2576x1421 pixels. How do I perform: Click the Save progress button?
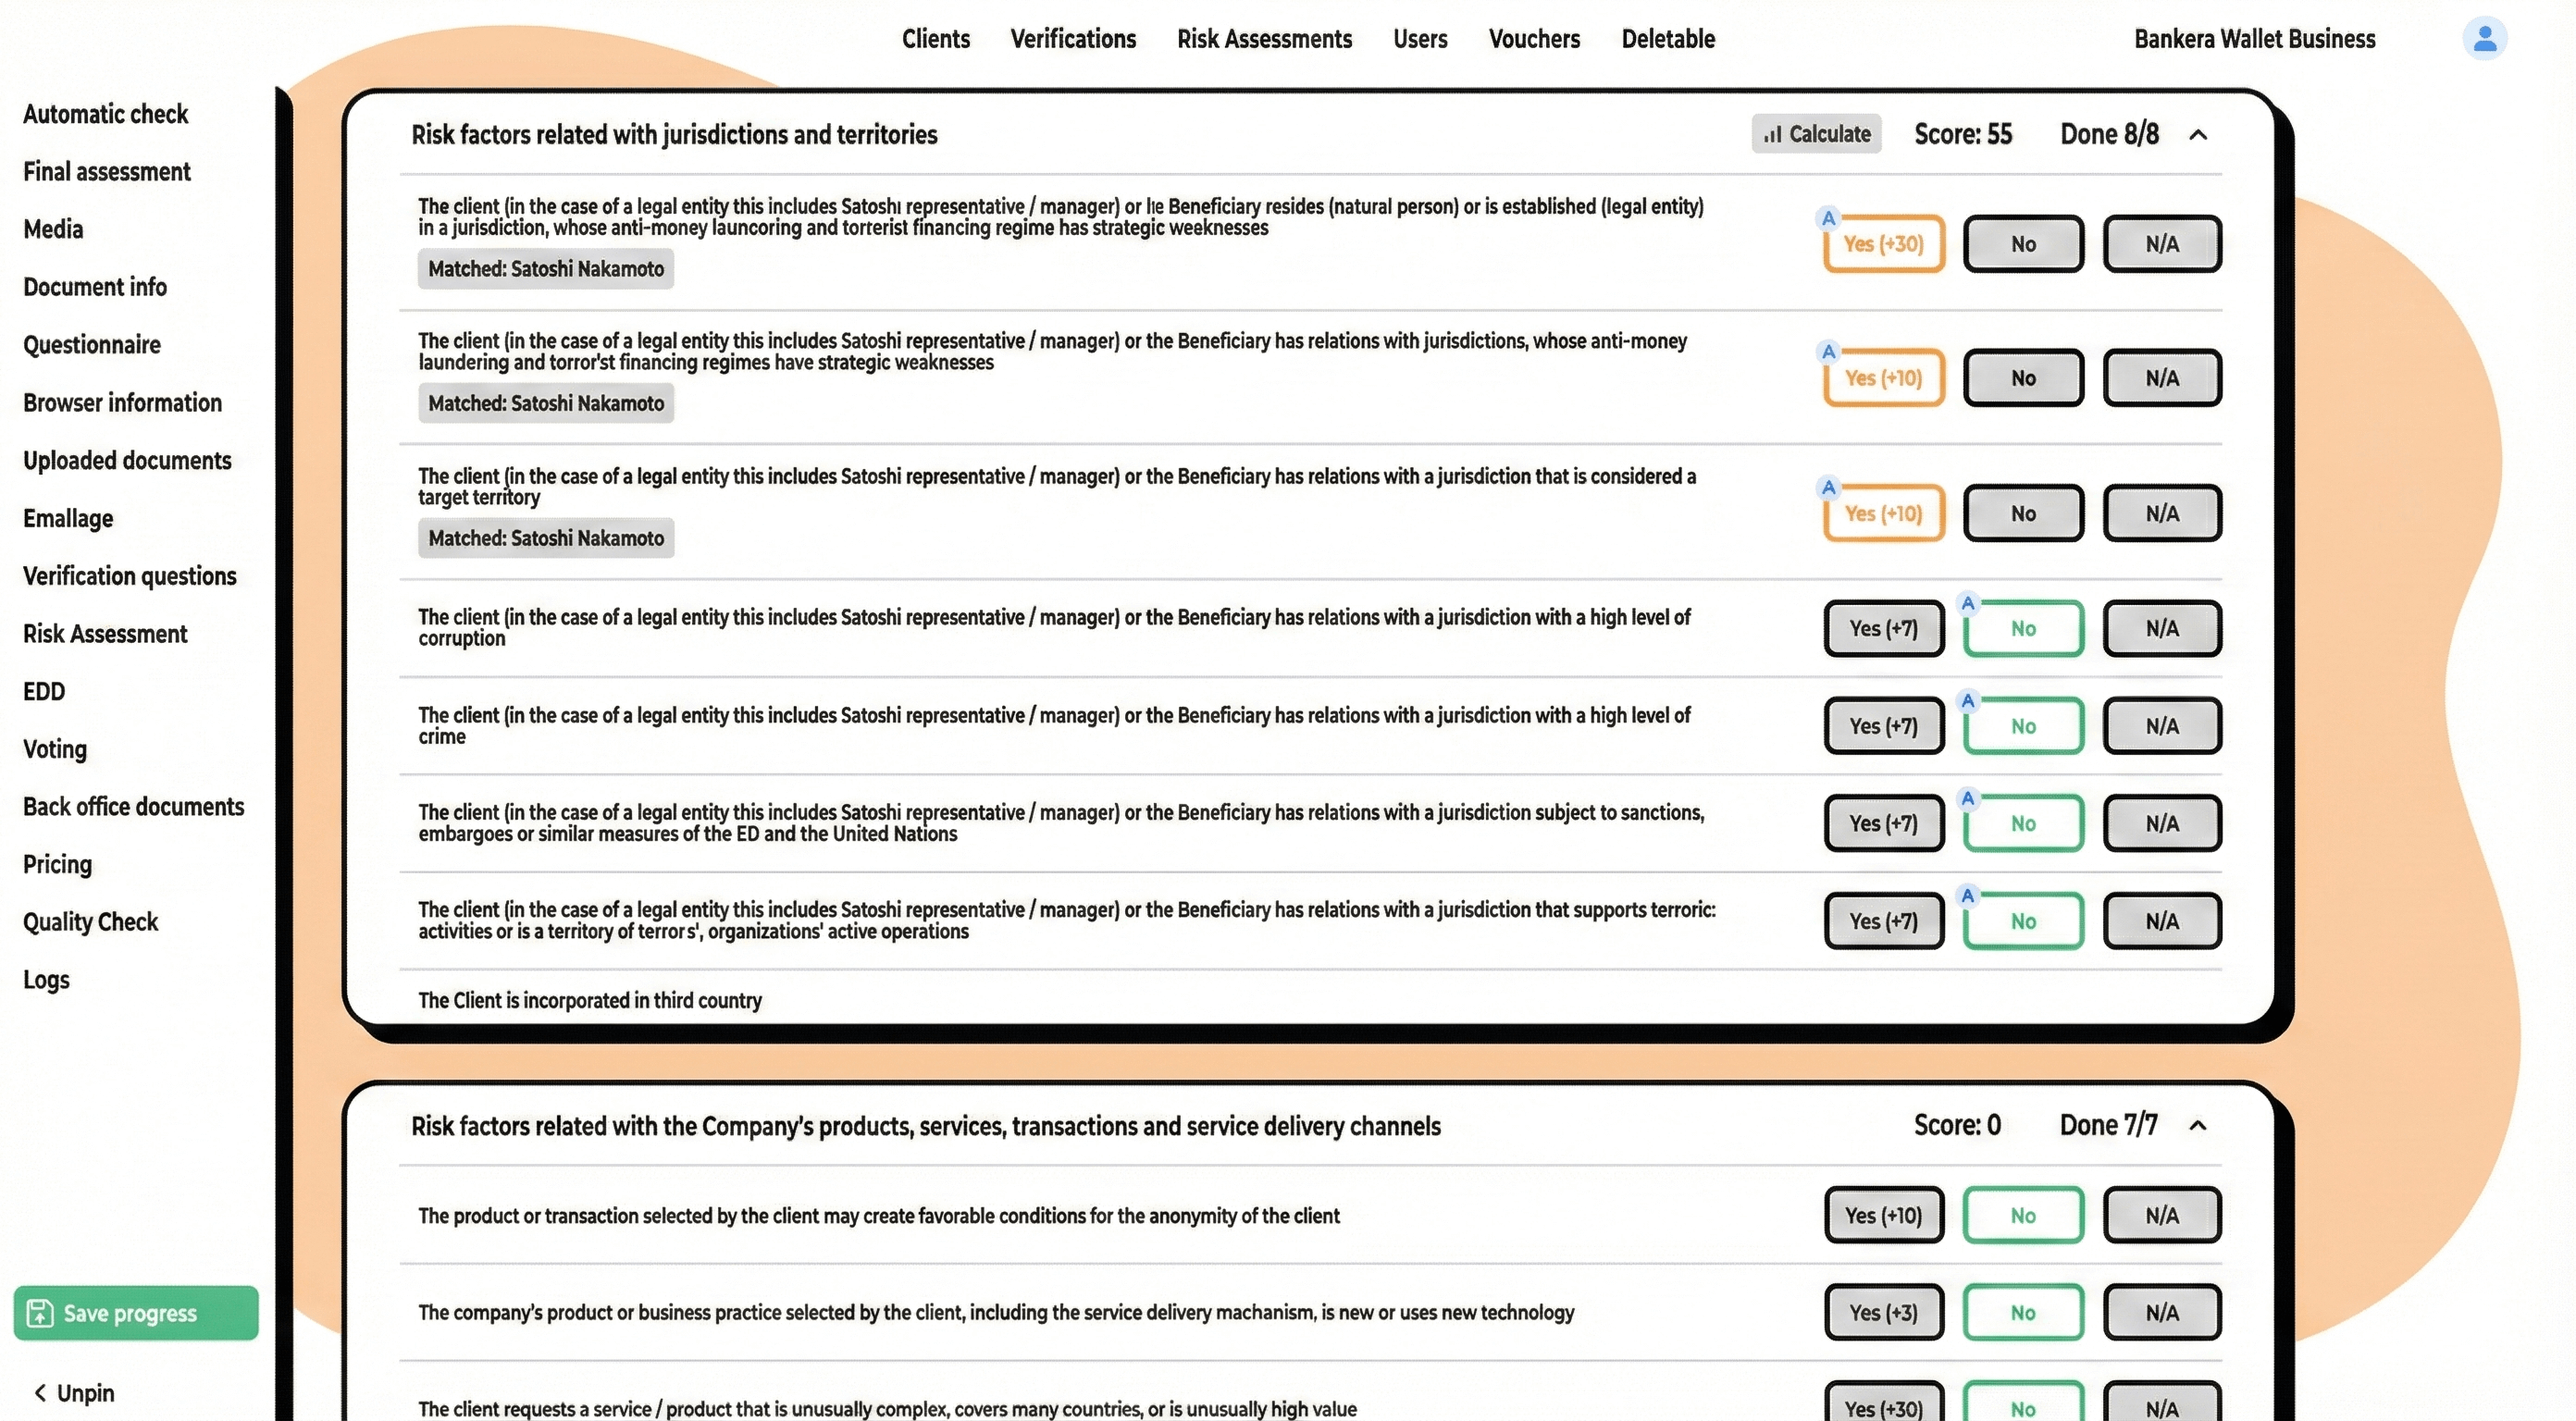[135, 1313]
